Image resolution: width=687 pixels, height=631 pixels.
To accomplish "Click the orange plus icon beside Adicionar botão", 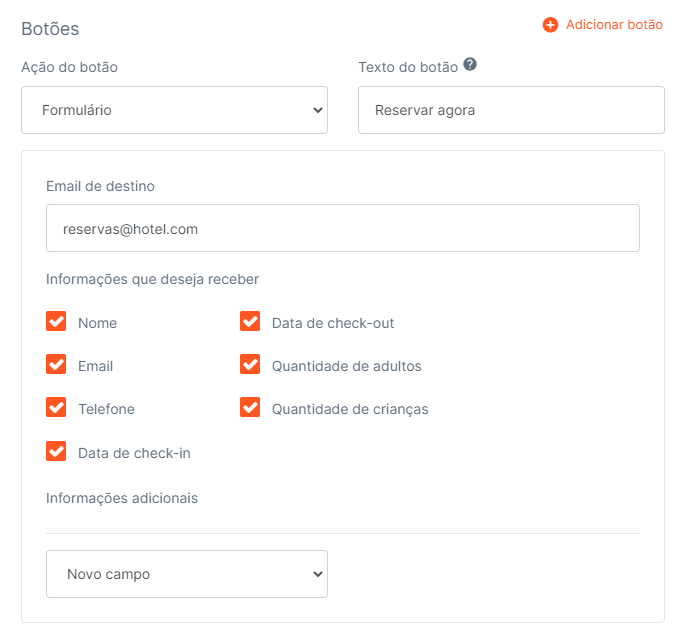I will click(550, 25).
